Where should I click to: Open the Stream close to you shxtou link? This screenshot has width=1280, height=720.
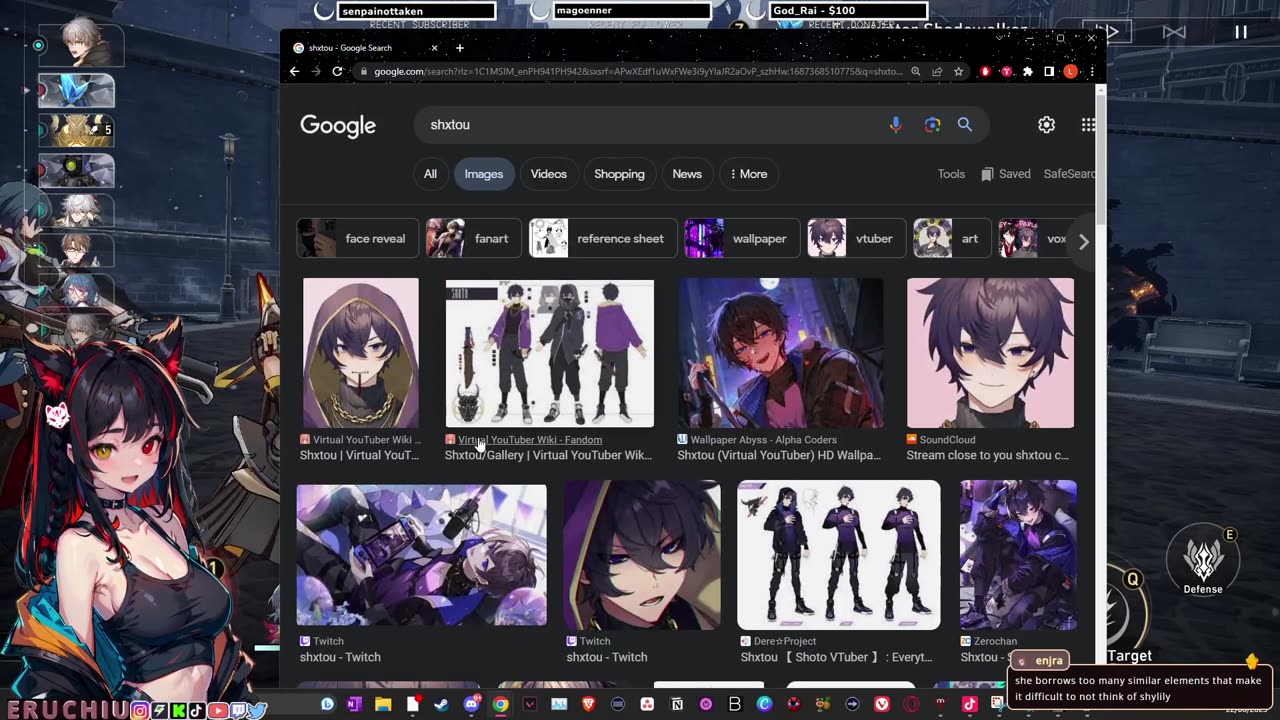click(x=987, y=456)
